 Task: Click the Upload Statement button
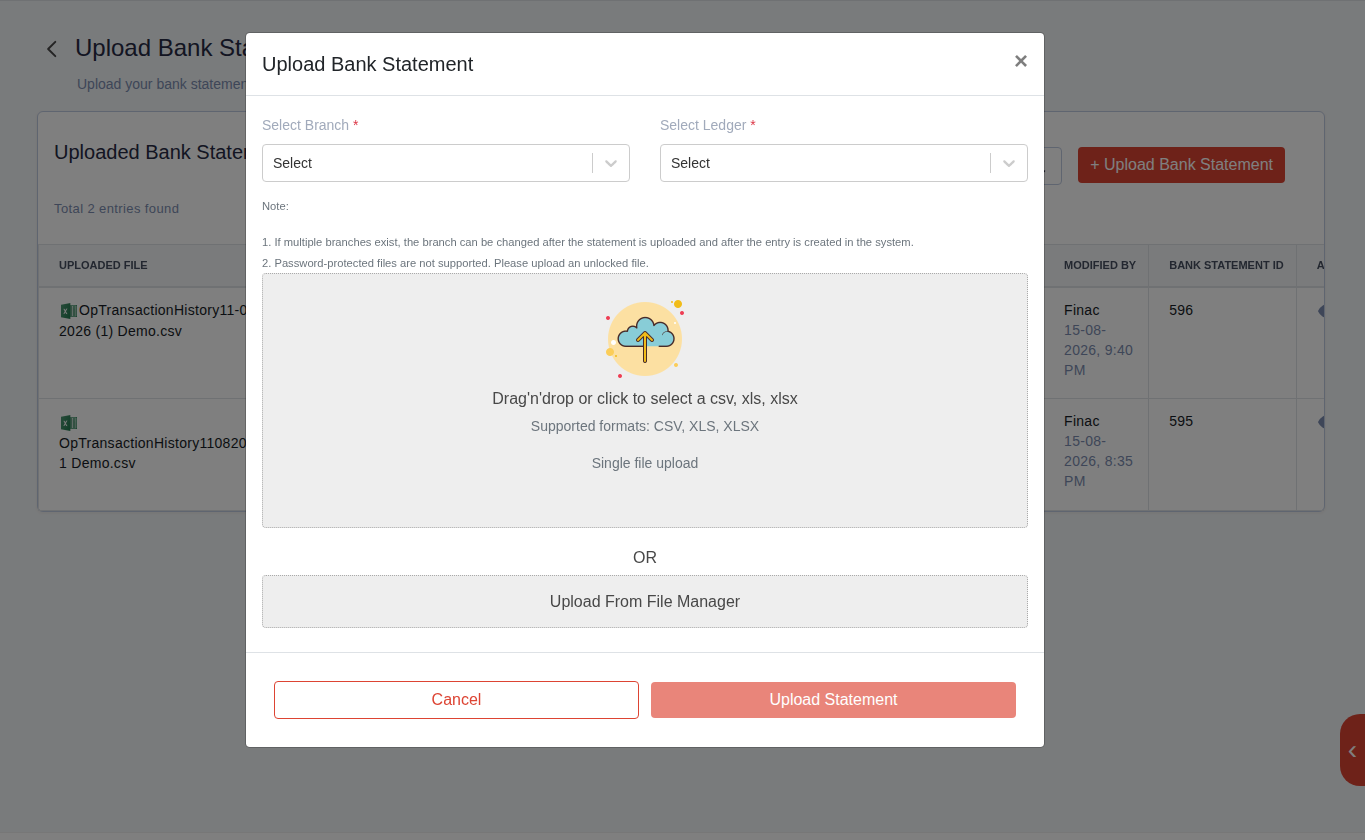[833, 700]
